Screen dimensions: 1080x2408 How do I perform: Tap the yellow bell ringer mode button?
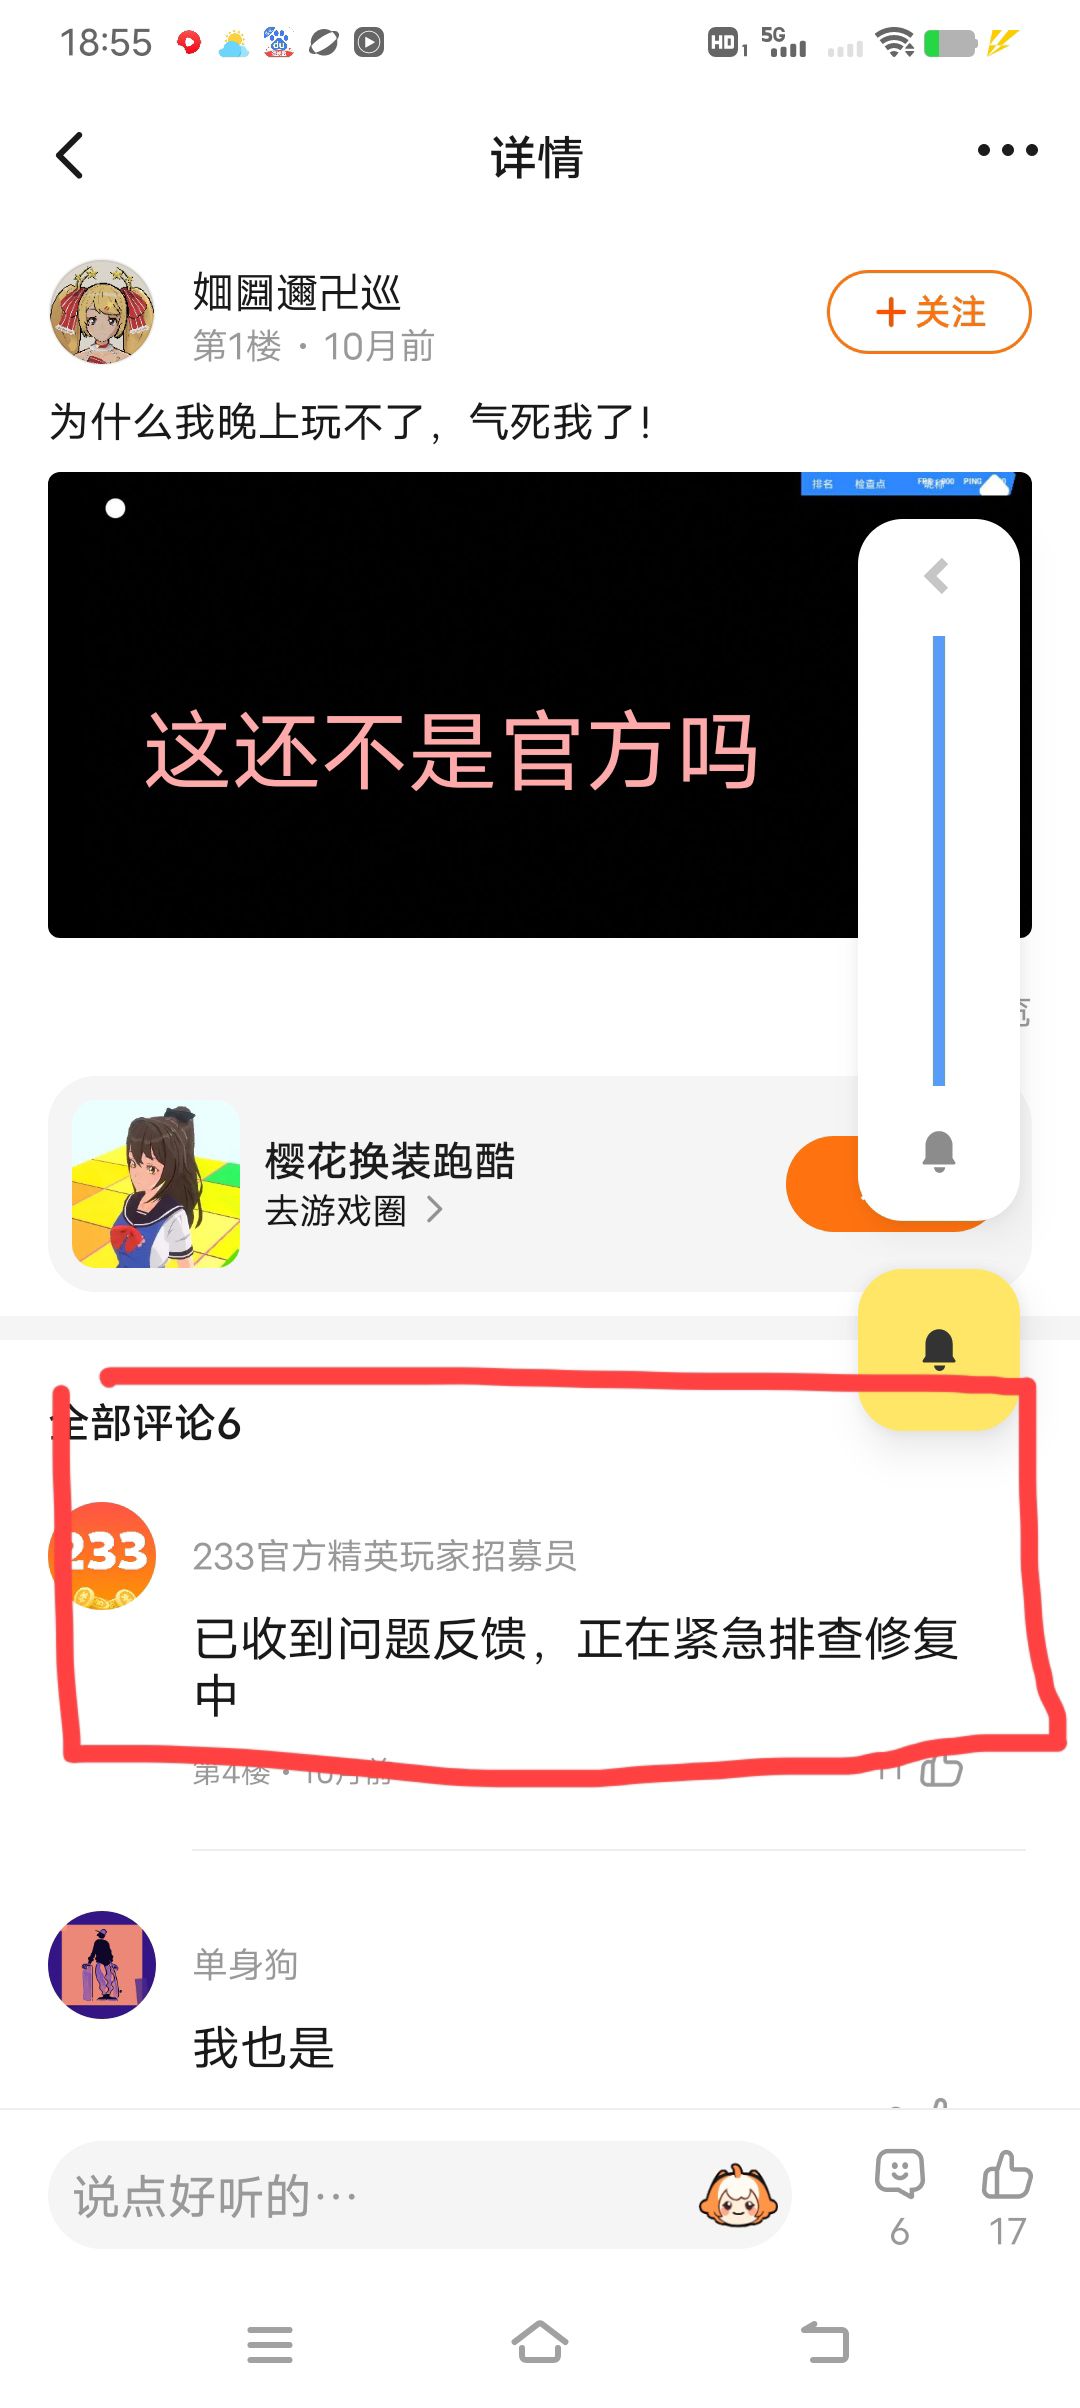[x=939, y=1349]
